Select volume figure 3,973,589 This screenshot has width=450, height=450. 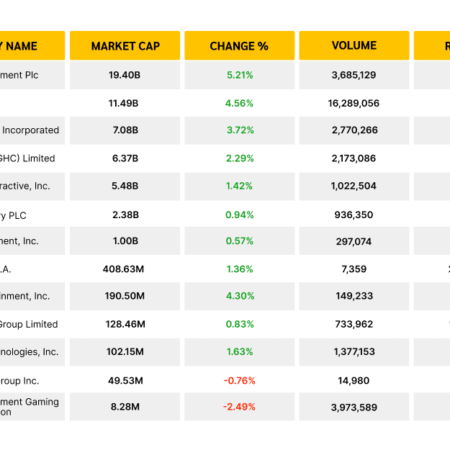354,407
